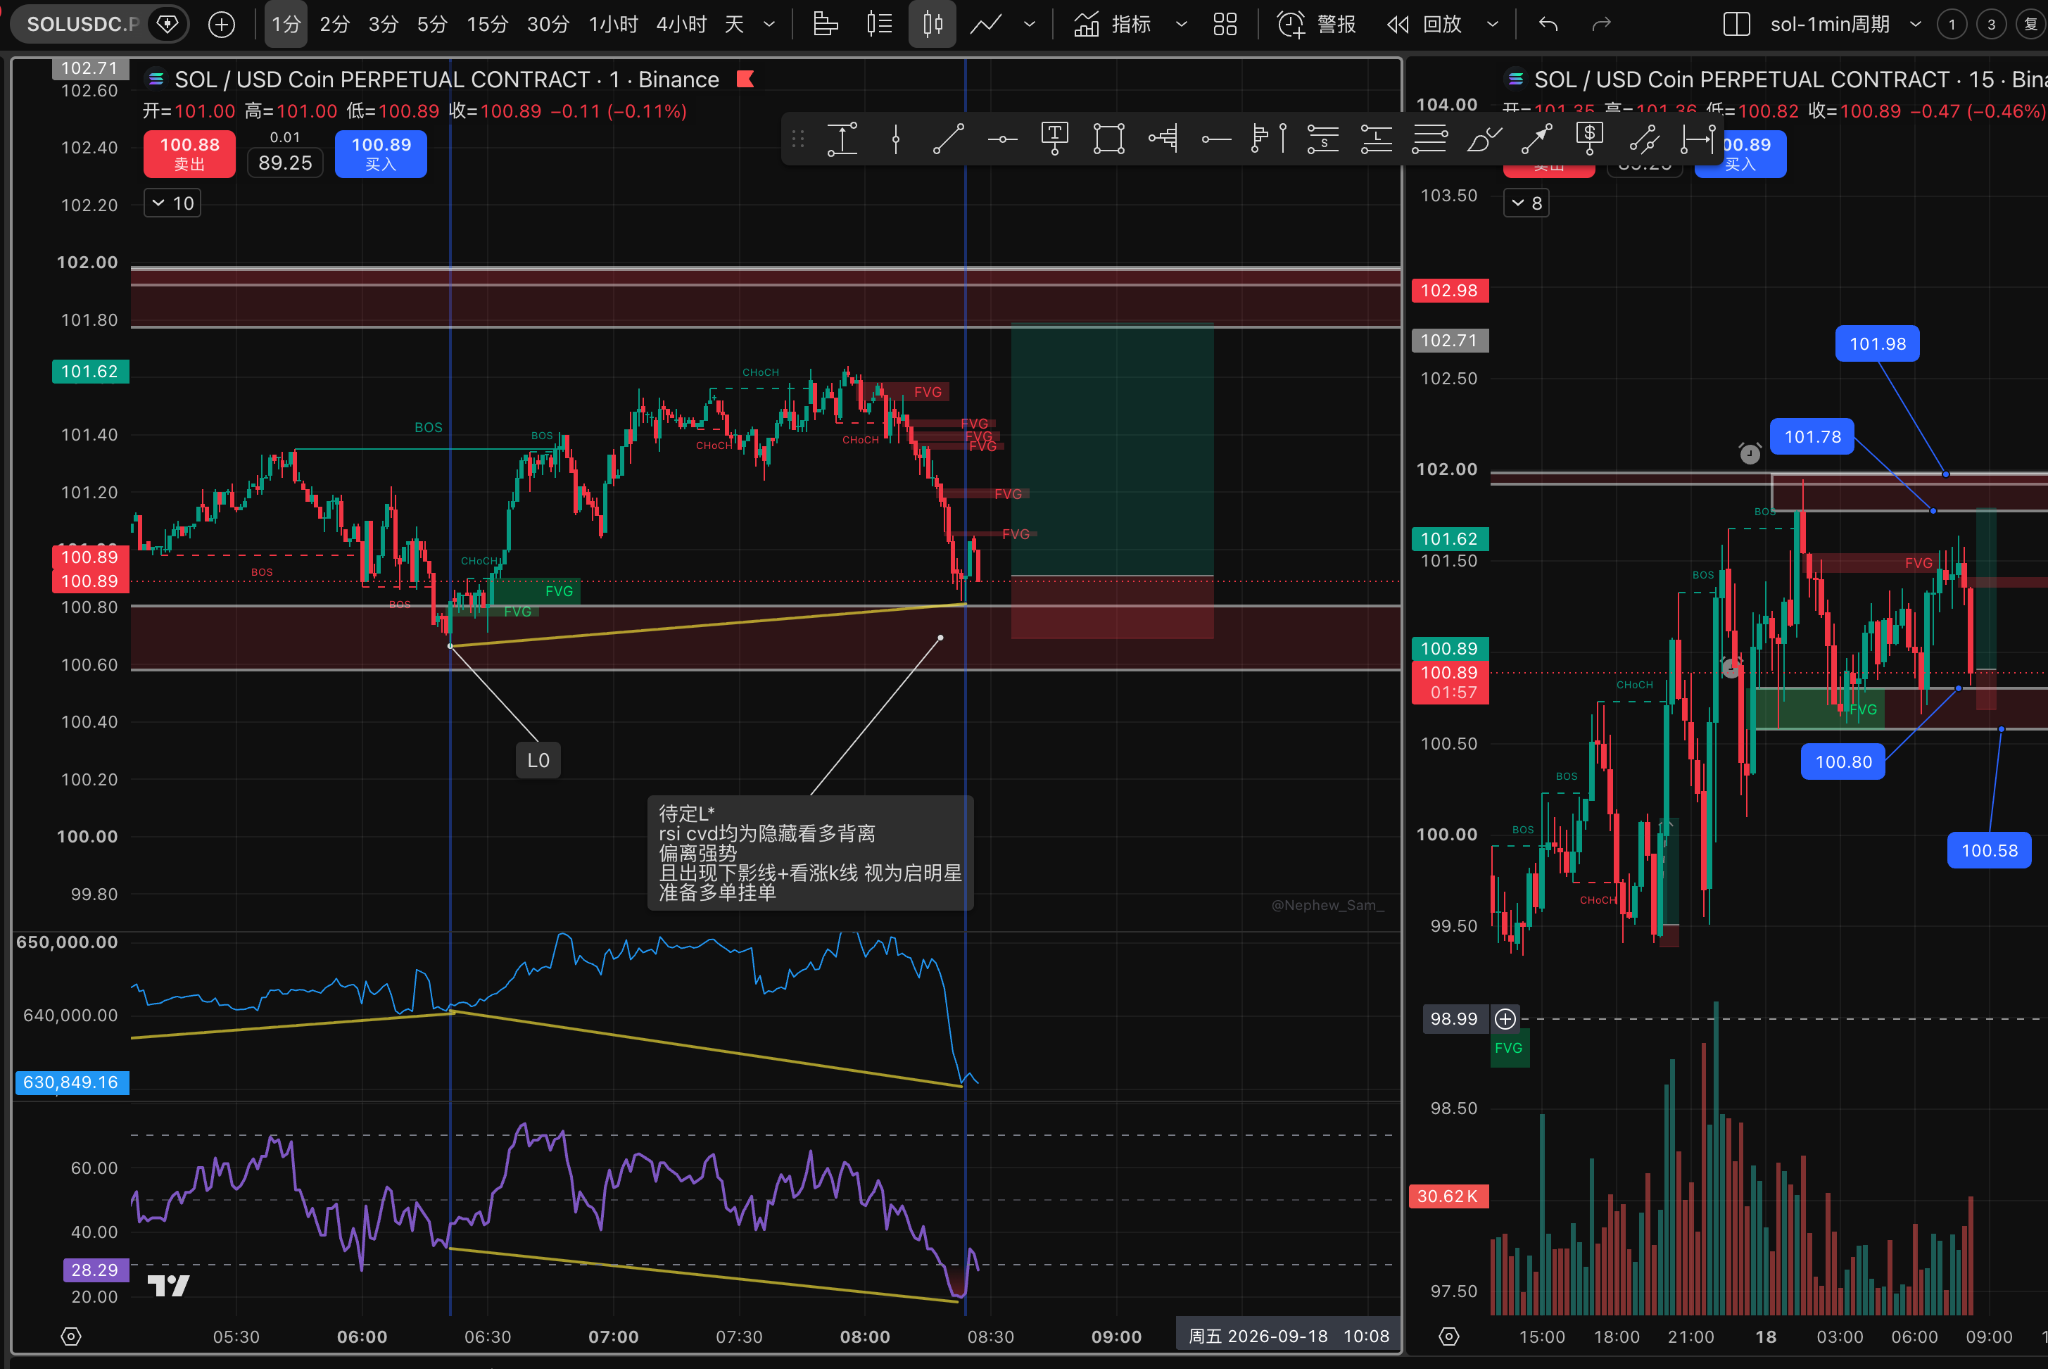Switch to line chart style
Viewport: 2048px width, 1369px height.
[x=986, y=24]
